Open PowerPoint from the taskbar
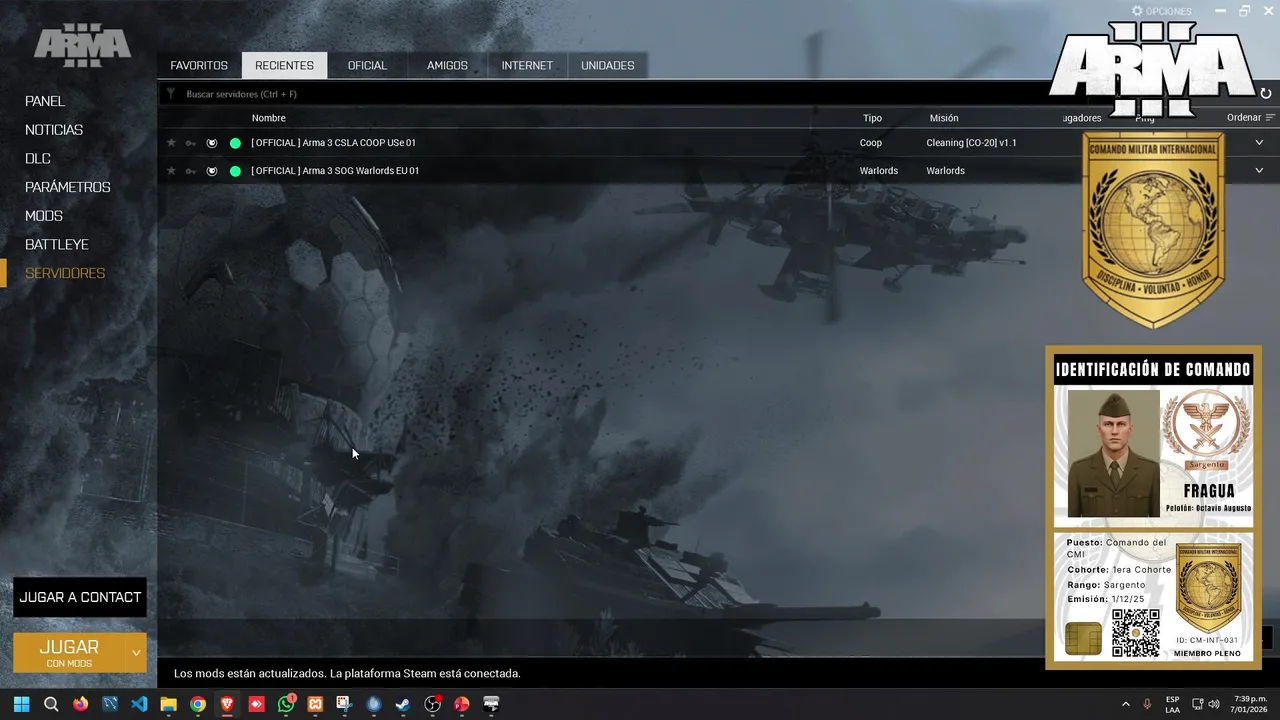 coord(462,704)
